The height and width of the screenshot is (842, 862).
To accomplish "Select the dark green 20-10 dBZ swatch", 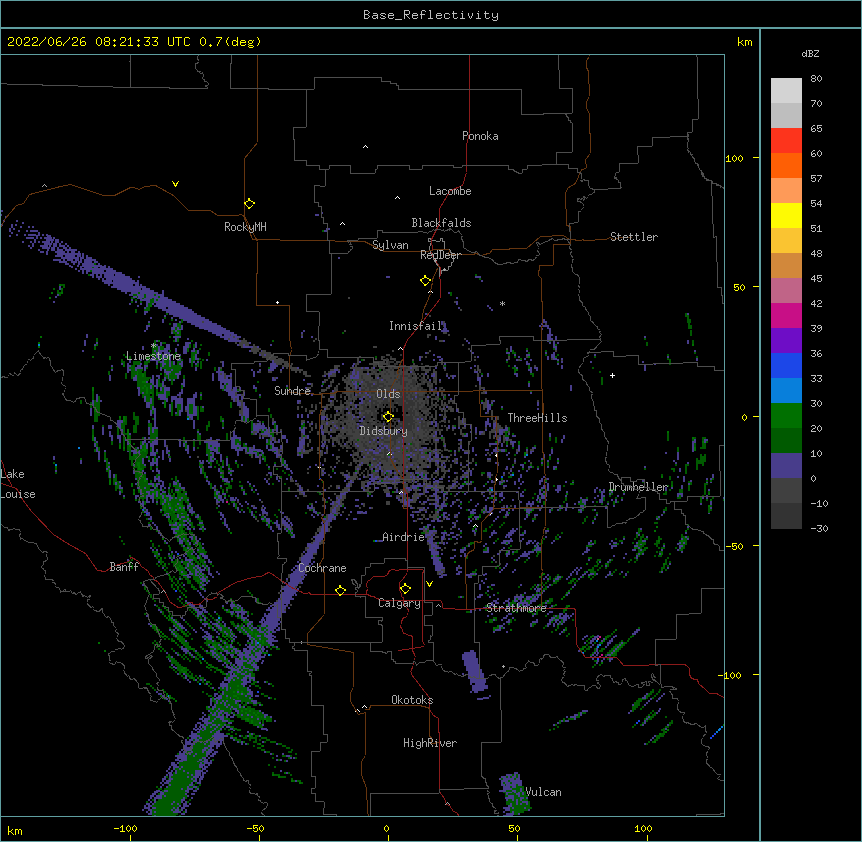I will pyautogui.click(x=786, y=441).
